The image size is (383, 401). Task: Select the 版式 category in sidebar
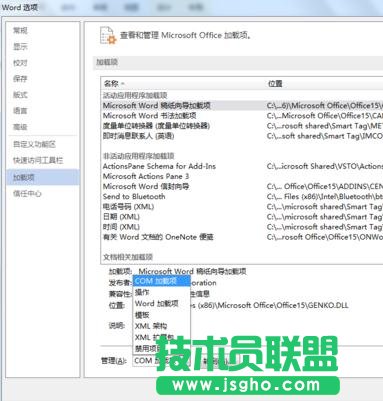(x=20, y=95)
